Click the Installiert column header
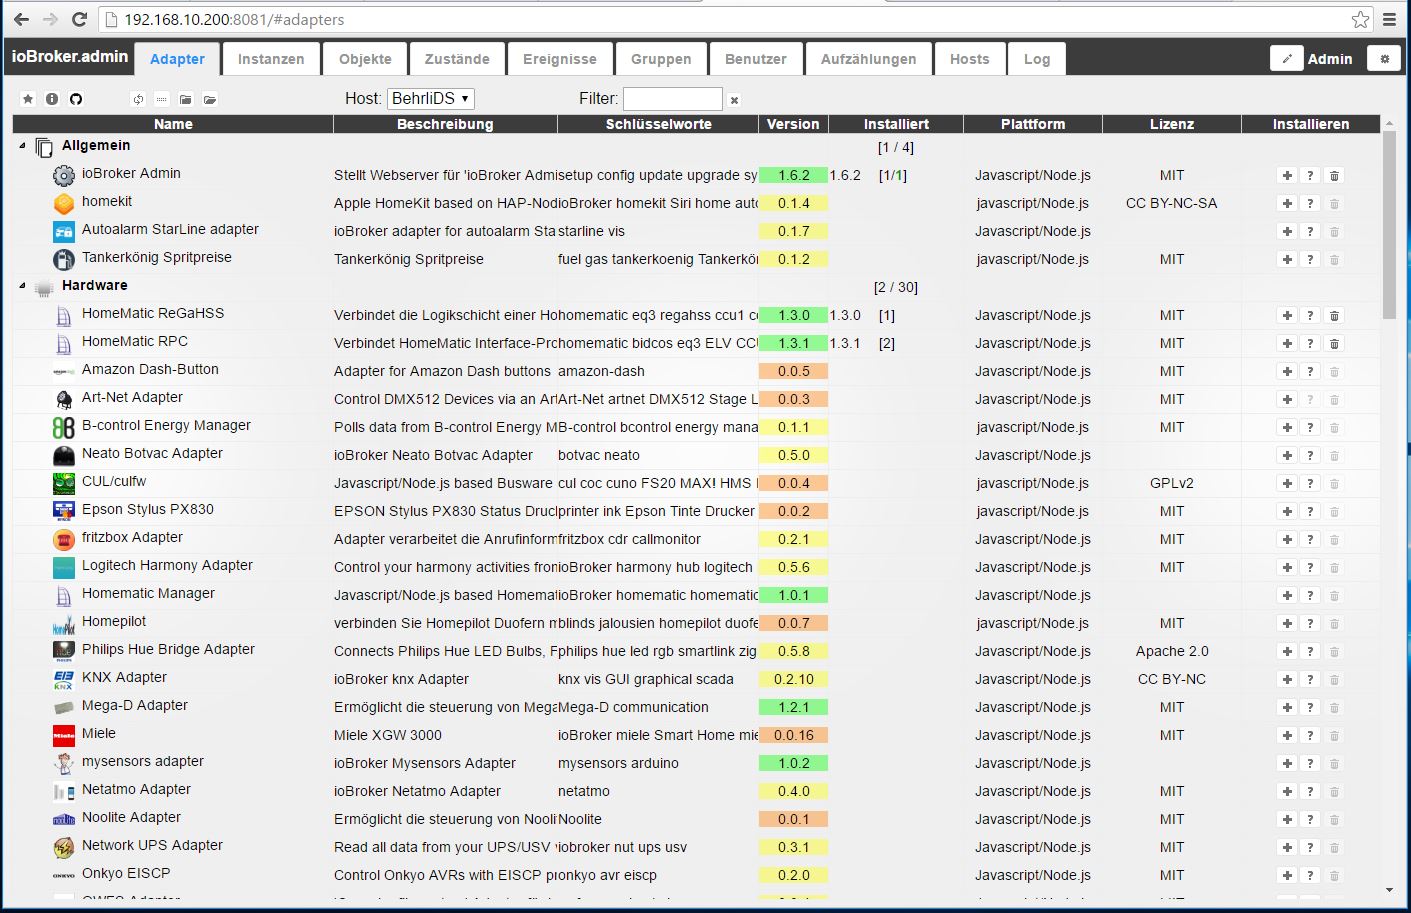This screenshot has width=1411, height=913. click(896, 124)
